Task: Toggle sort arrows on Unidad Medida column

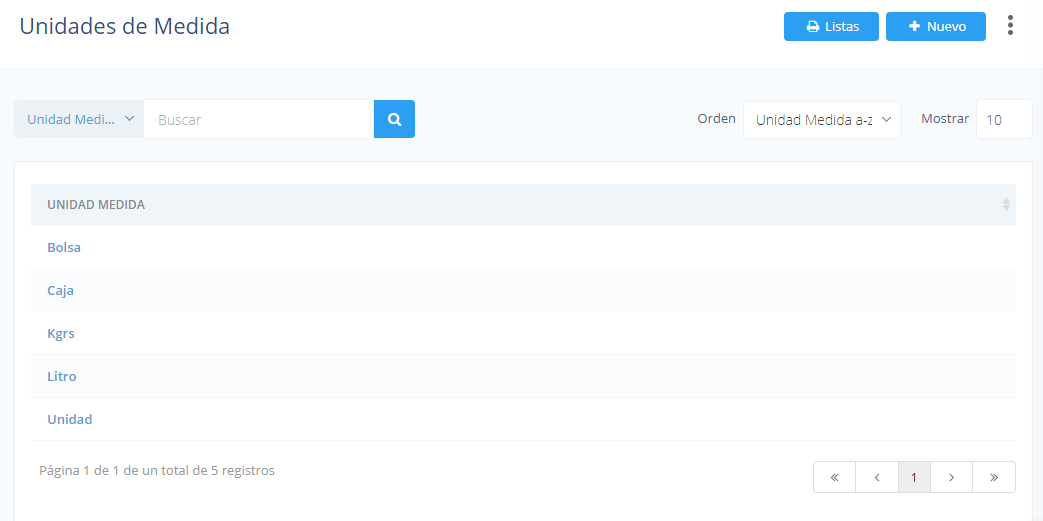Action: (1006, 205)
